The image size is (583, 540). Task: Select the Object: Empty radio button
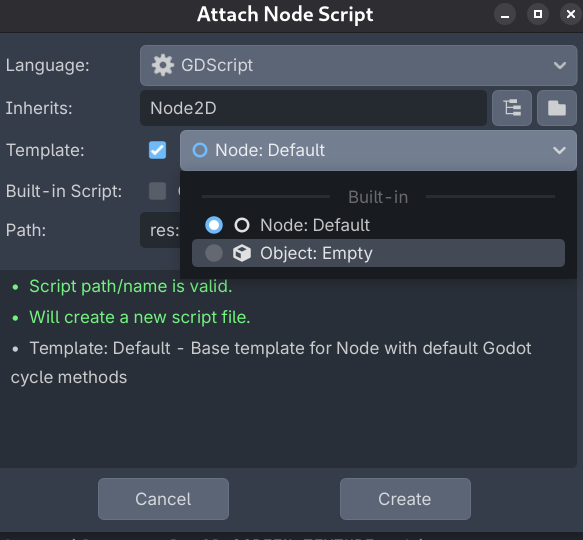tap(214, 253)
